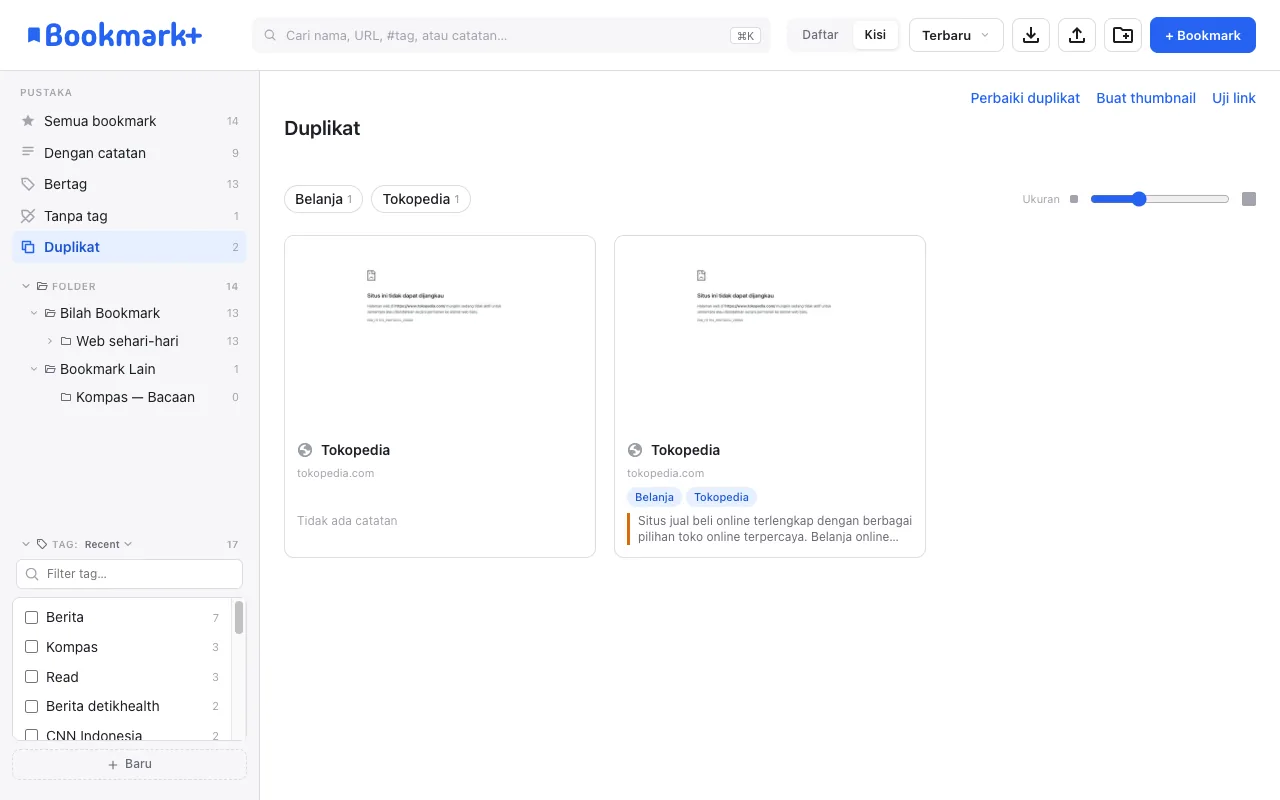Tick the Read tag checkbox

[x=31, y=677]
